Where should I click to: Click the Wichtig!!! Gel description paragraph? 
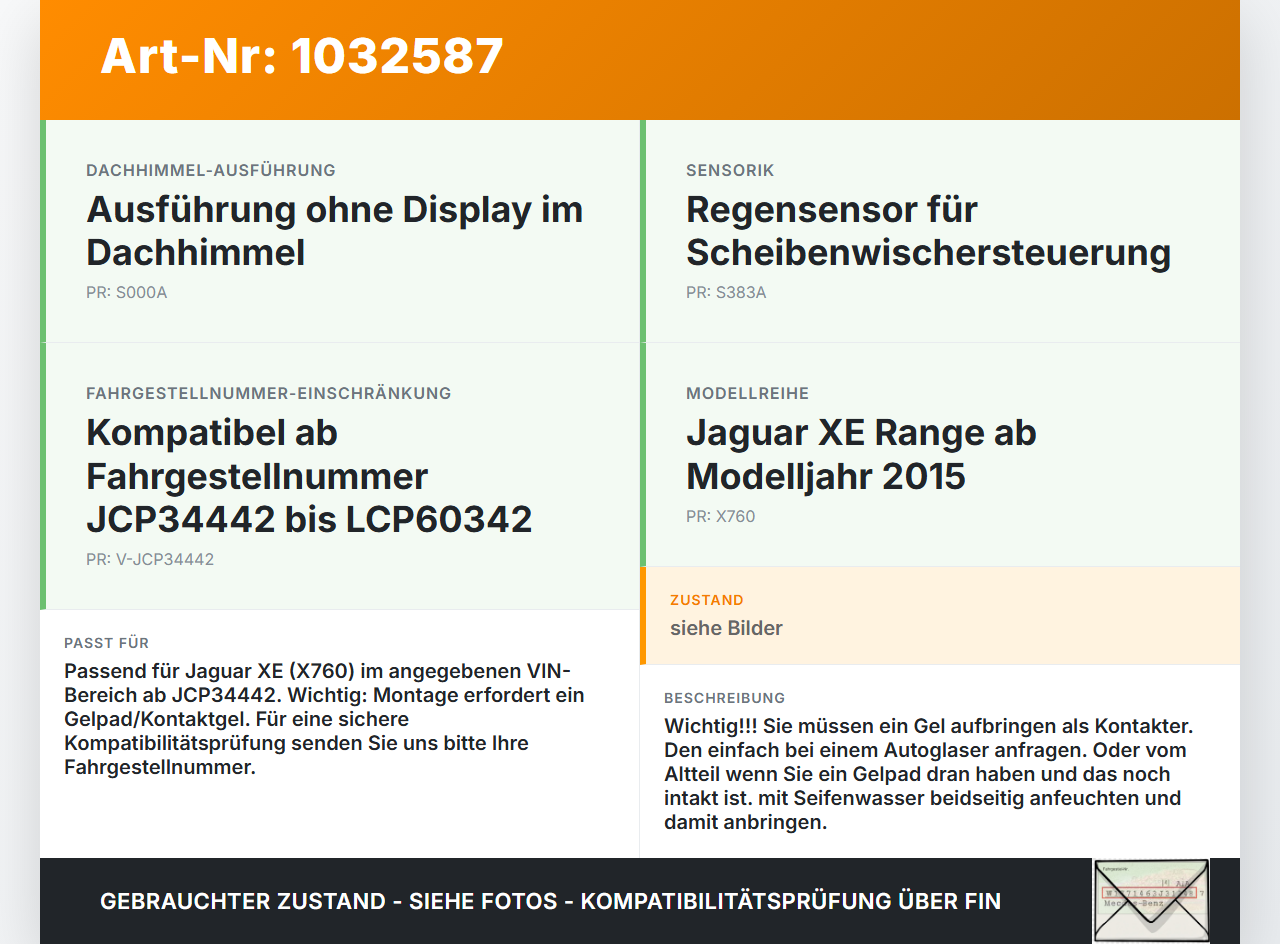click(x=928, y=774)
